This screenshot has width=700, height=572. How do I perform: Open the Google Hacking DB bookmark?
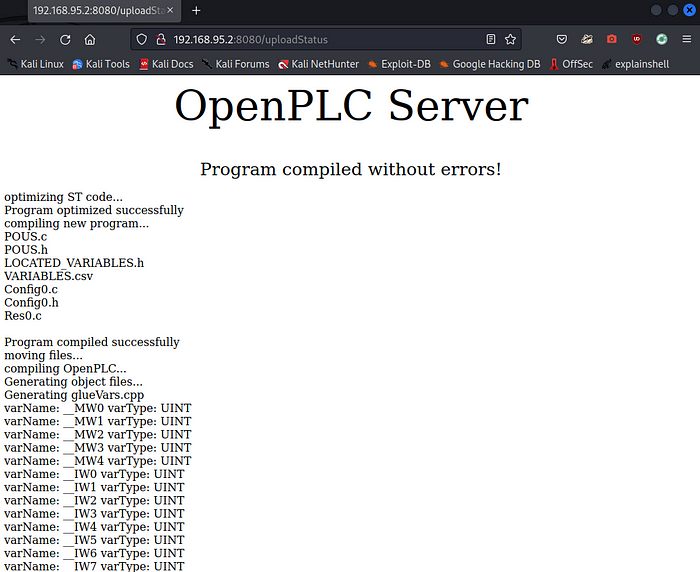click(490, 64)
